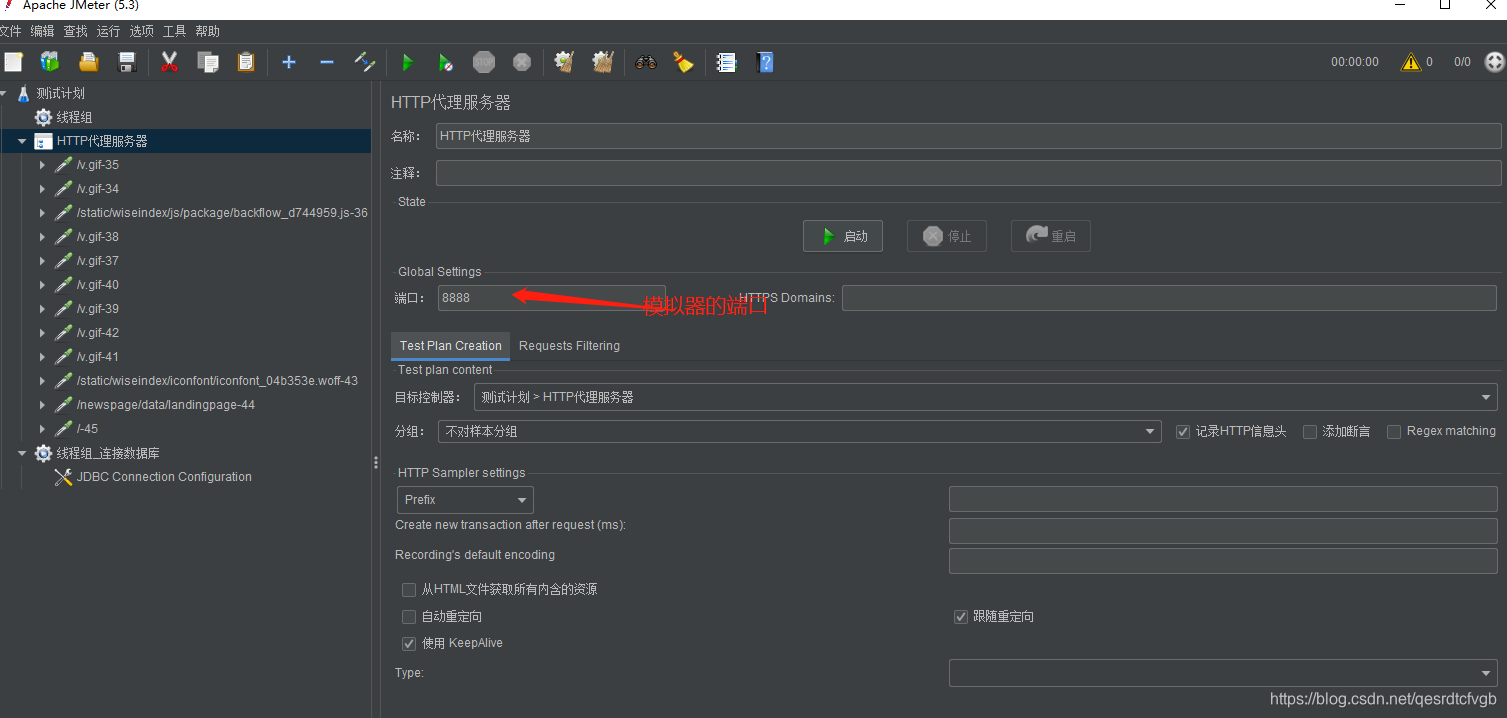Collapse the 线程组_连接数据库 node
Screen dimensions: 1507x718
click(x=22, y=453)
